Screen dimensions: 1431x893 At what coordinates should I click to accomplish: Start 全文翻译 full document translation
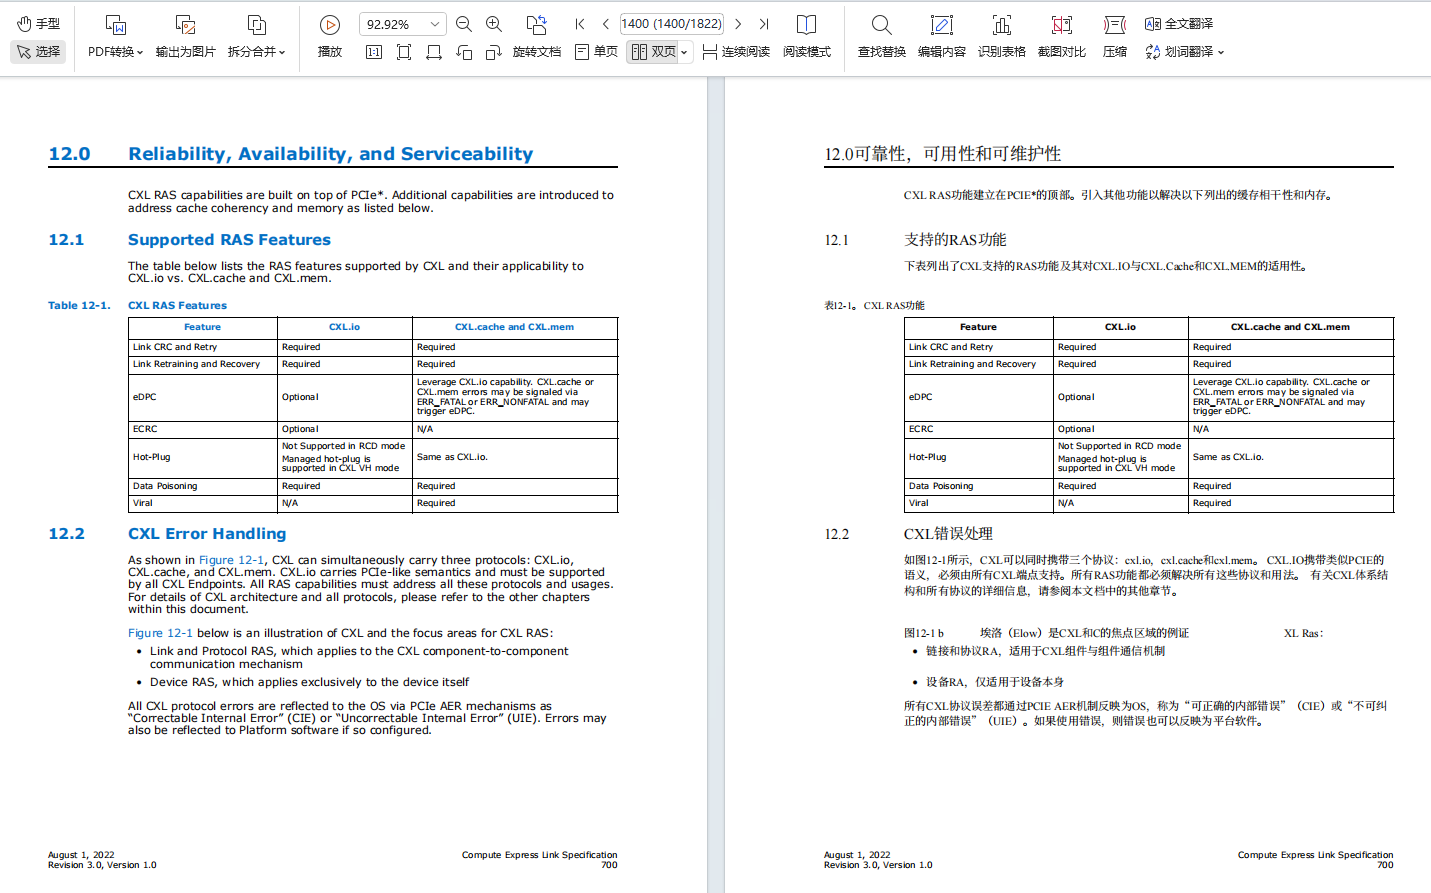(x=1179, y=24)
